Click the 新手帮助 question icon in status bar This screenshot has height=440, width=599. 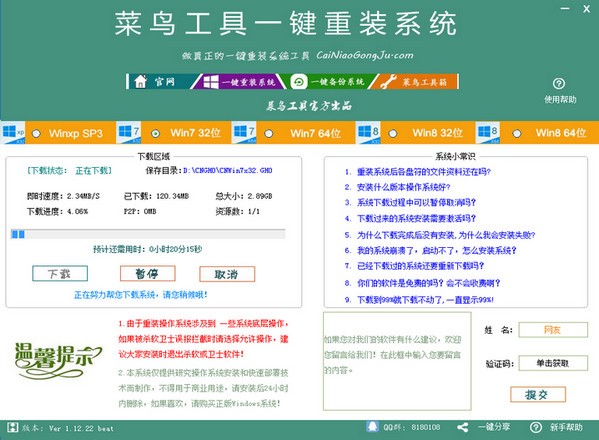(x=536, y=427)
